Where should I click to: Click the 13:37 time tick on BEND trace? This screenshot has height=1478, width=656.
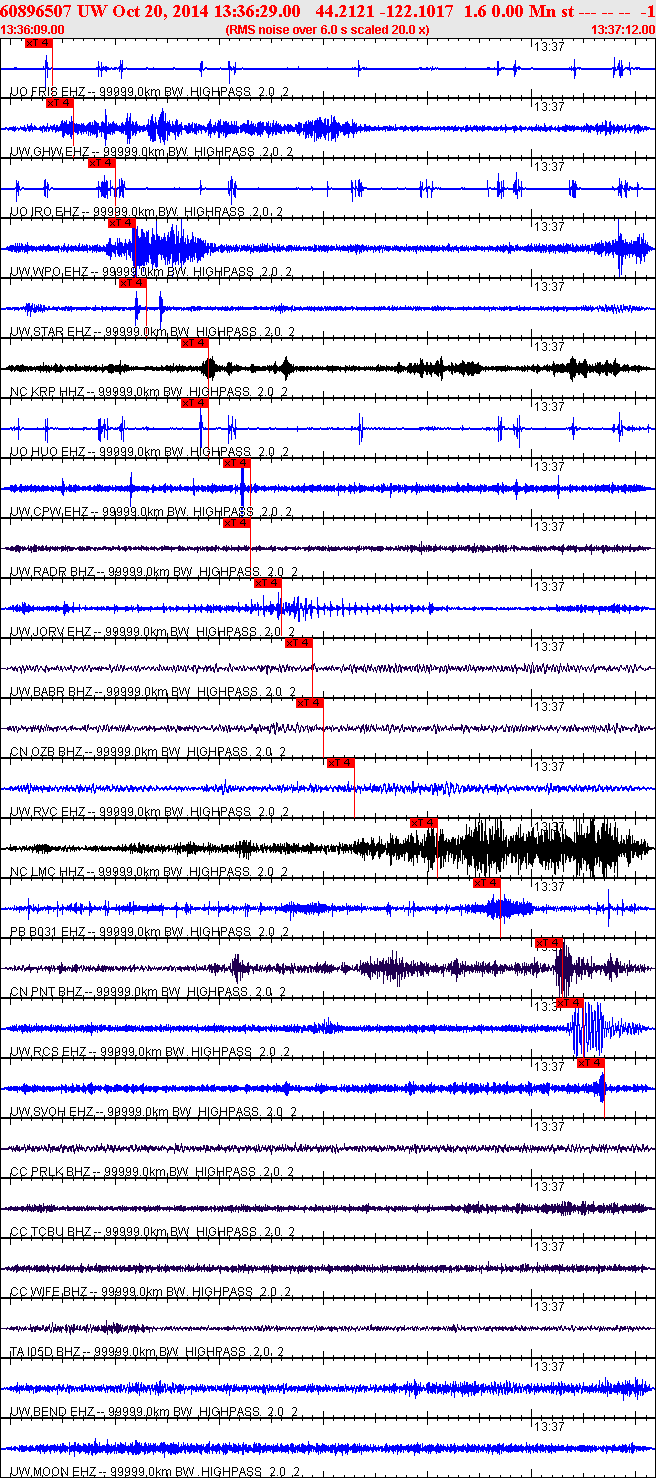click(549, 1366)
